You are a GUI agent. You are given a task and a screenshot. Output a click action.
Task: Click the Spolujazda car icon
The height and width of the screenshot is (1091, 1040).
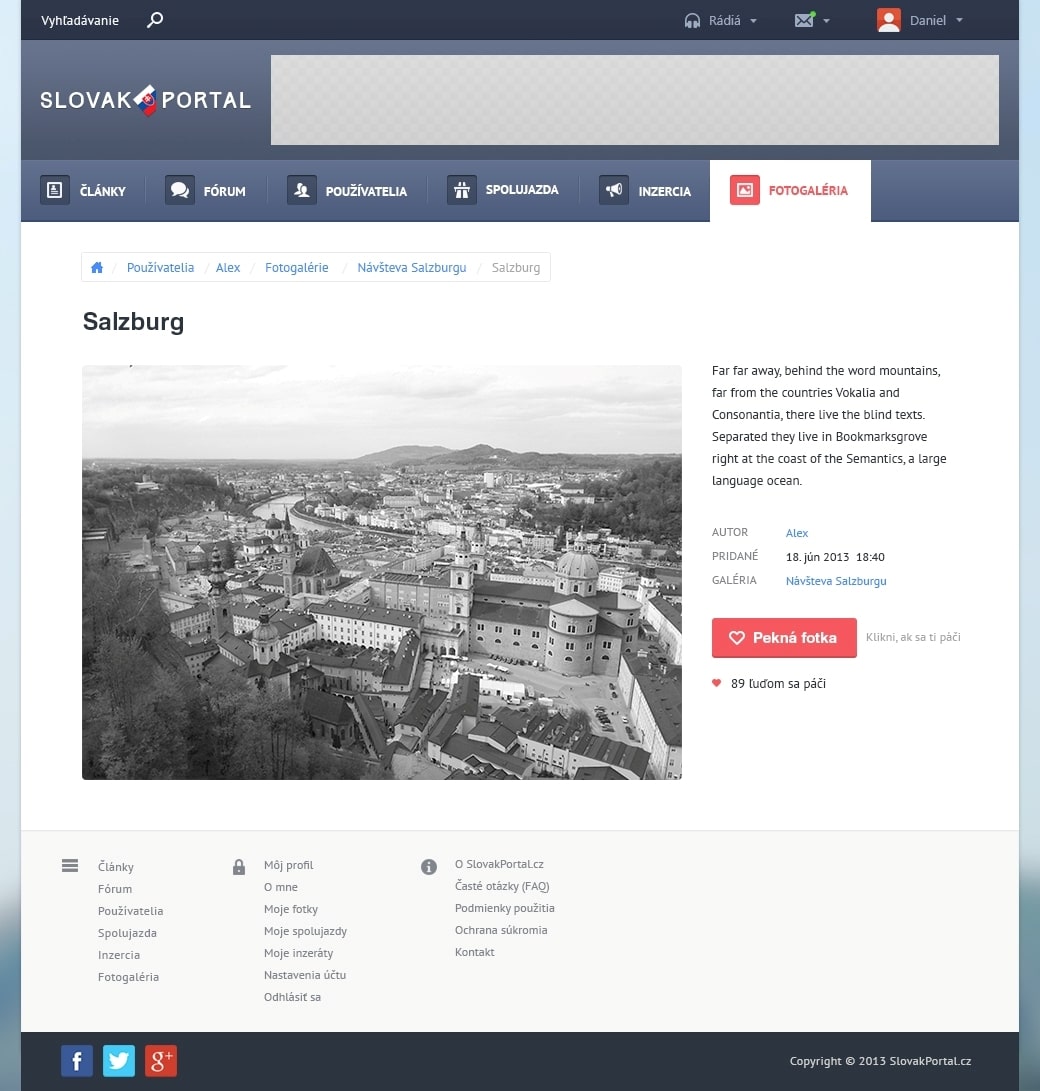click(x=461, y=190)
